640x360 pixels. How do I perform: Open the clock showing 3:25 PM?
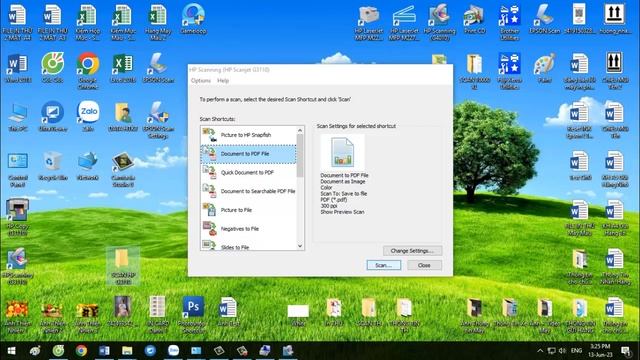click(600, 351)
